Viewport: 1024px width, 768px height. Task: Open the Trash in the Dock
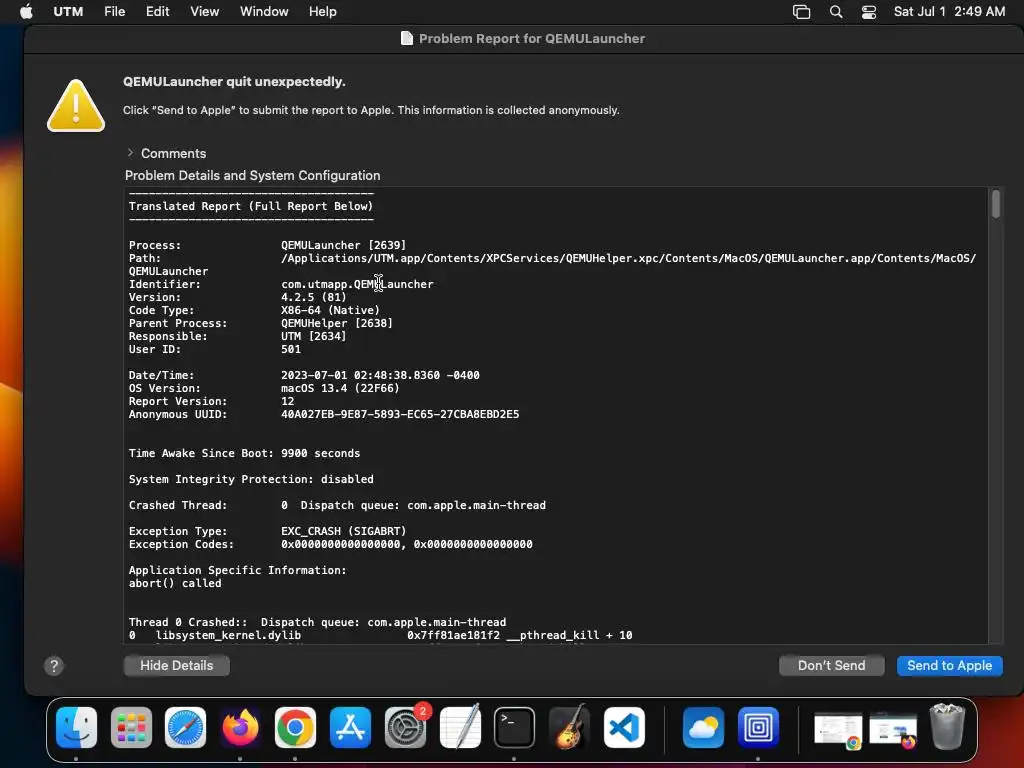947,726
